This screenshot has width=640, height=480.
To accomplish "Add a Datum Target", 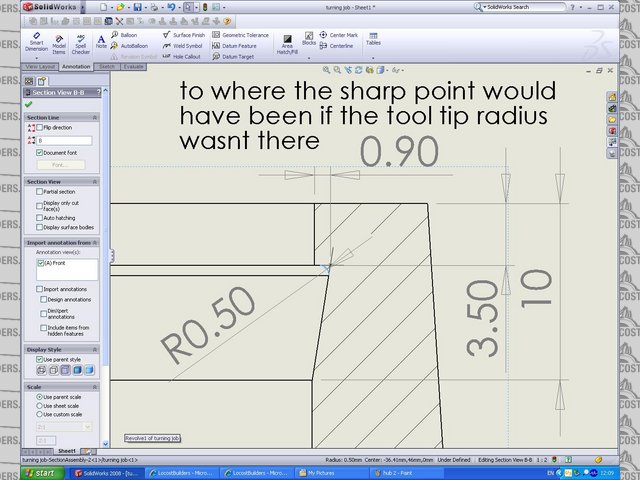I will 233,57.
